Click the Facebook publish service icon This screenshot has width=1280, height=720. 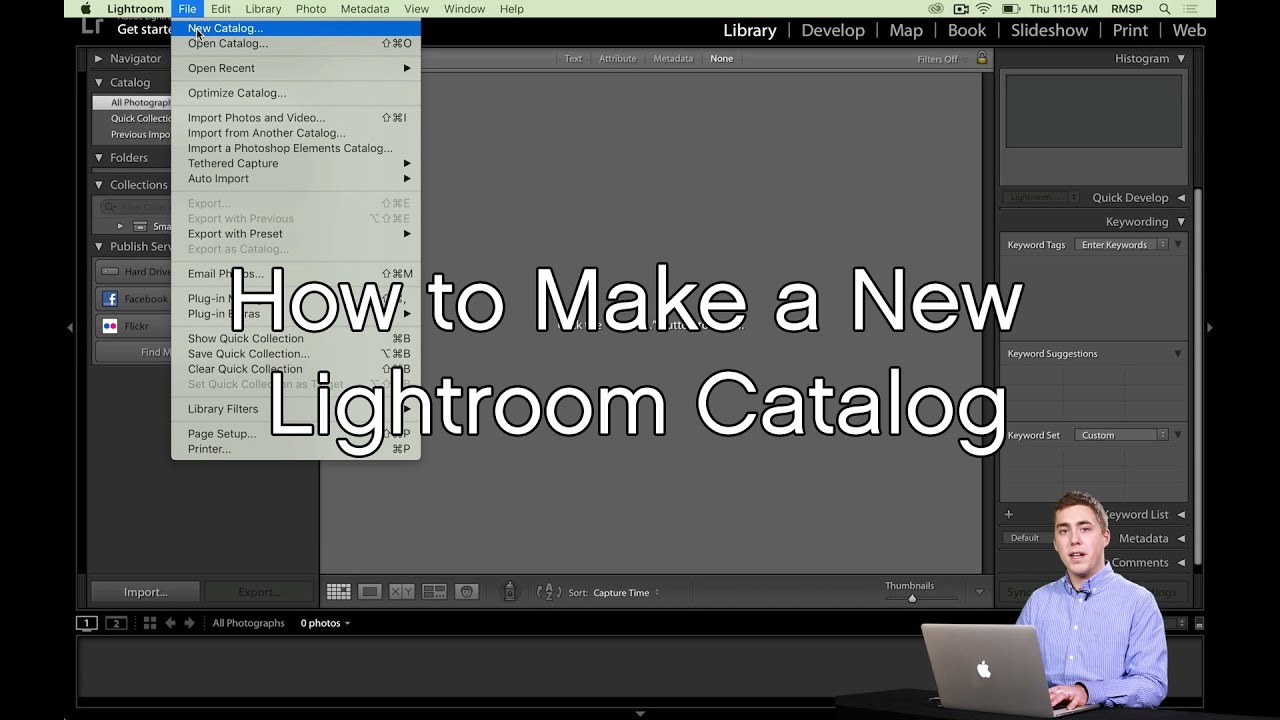110,299
